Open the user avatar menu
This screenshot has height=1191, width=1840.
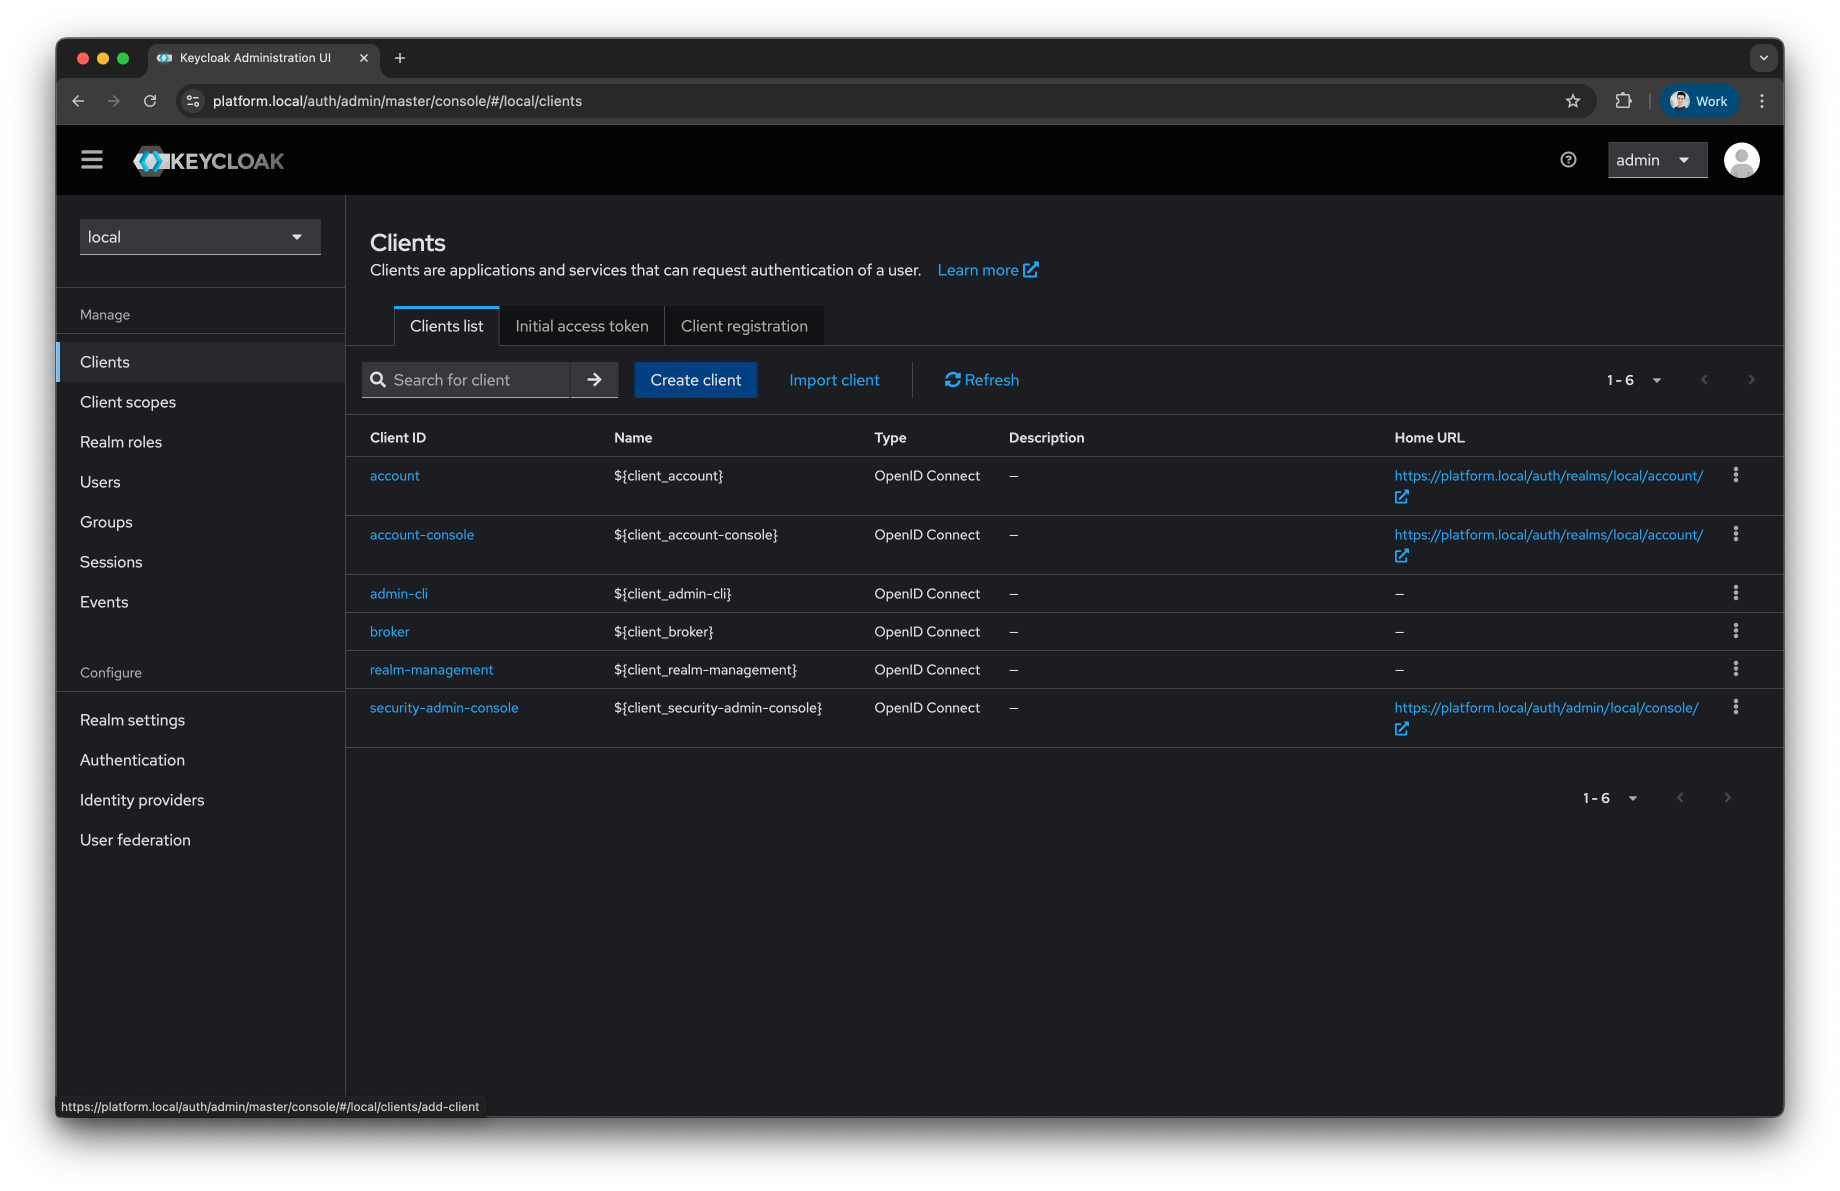(1741, 159)
